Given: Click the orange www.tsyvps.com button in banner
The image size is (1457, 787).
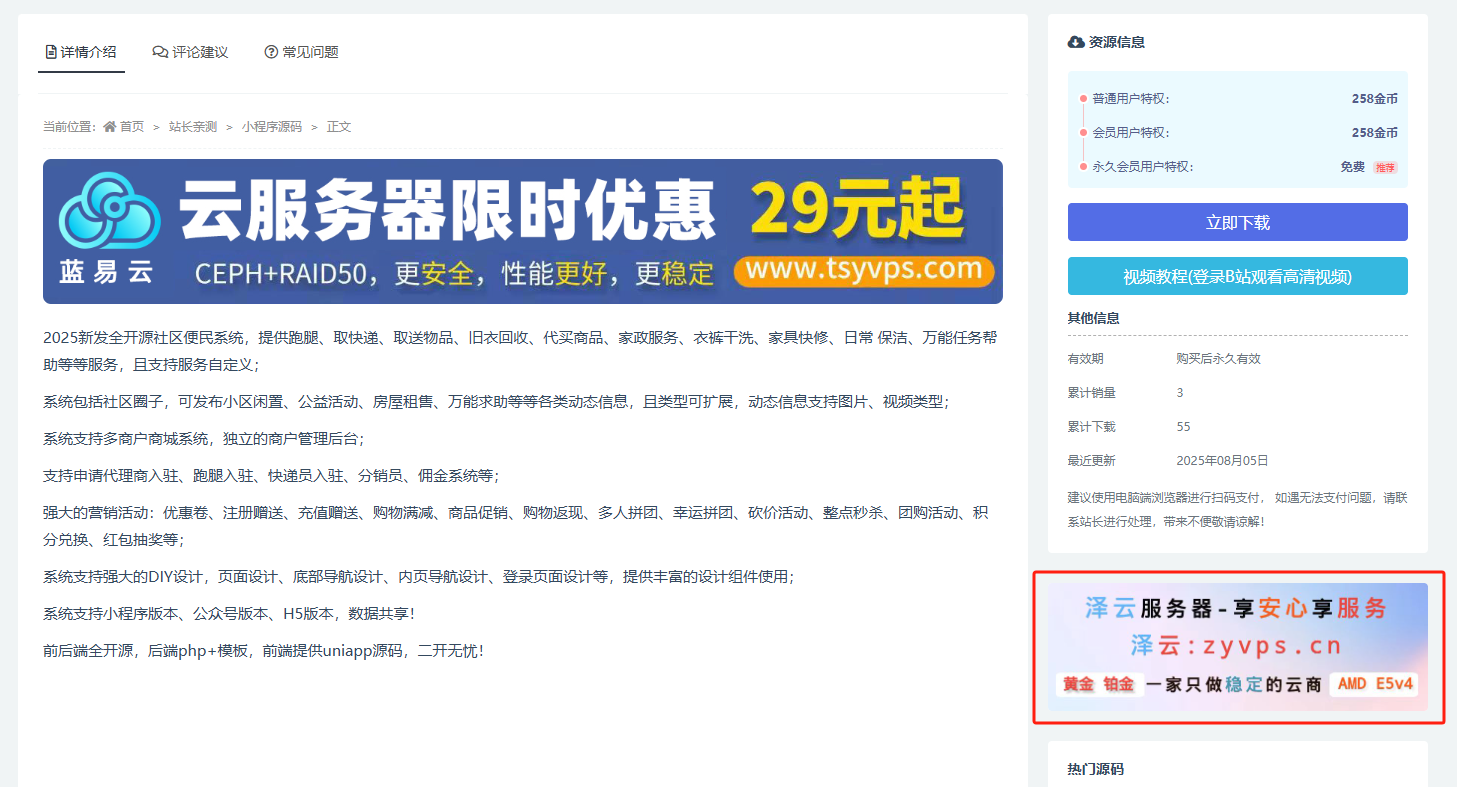Looking at the screenshot, I should (863, 270).
